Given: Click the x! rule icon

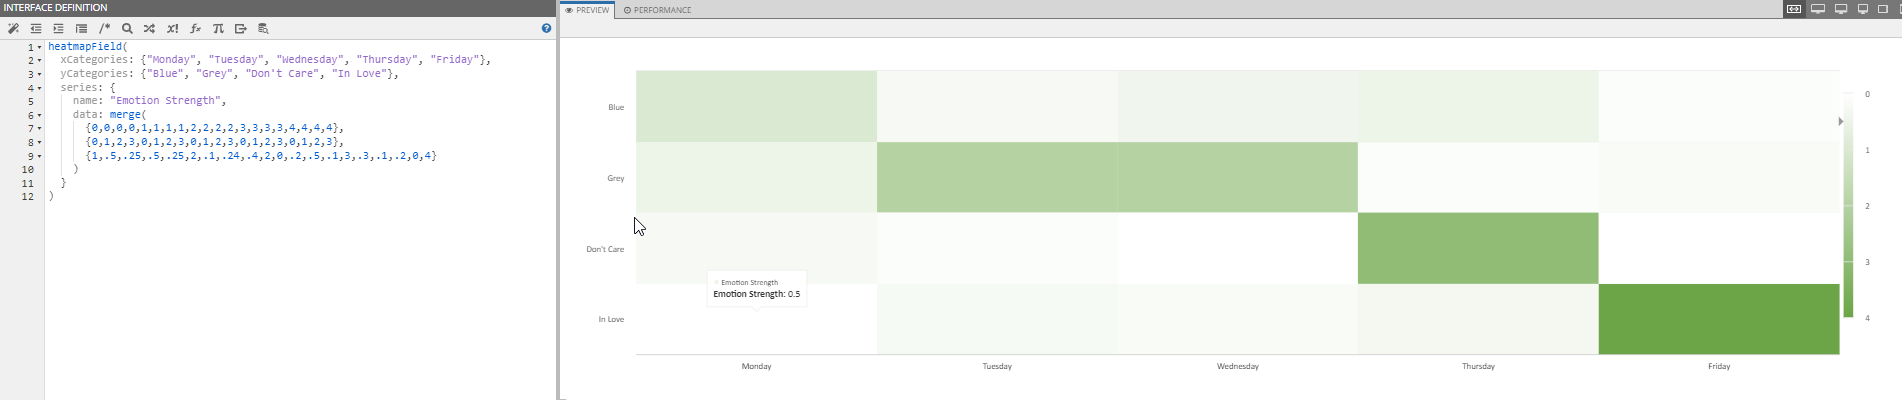Looking at the screenshot, I should coord(172,29).
